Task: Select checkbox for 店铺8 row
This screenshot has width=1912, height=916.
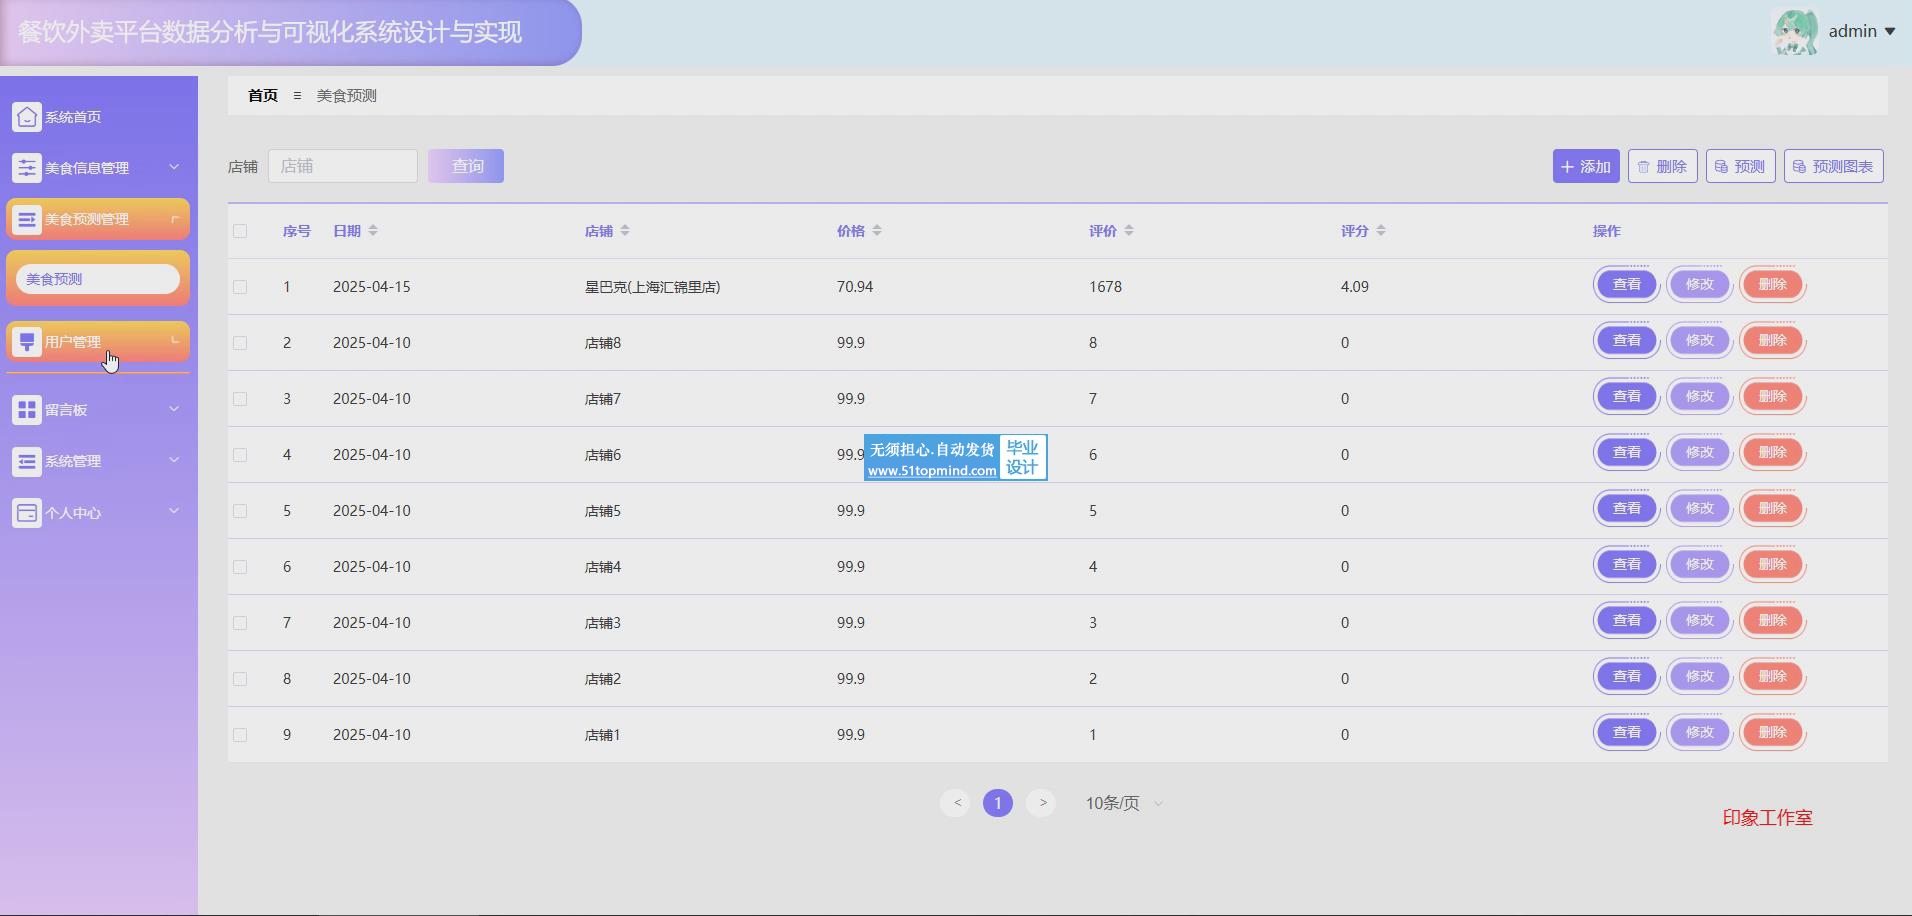Action: (240, 343)
